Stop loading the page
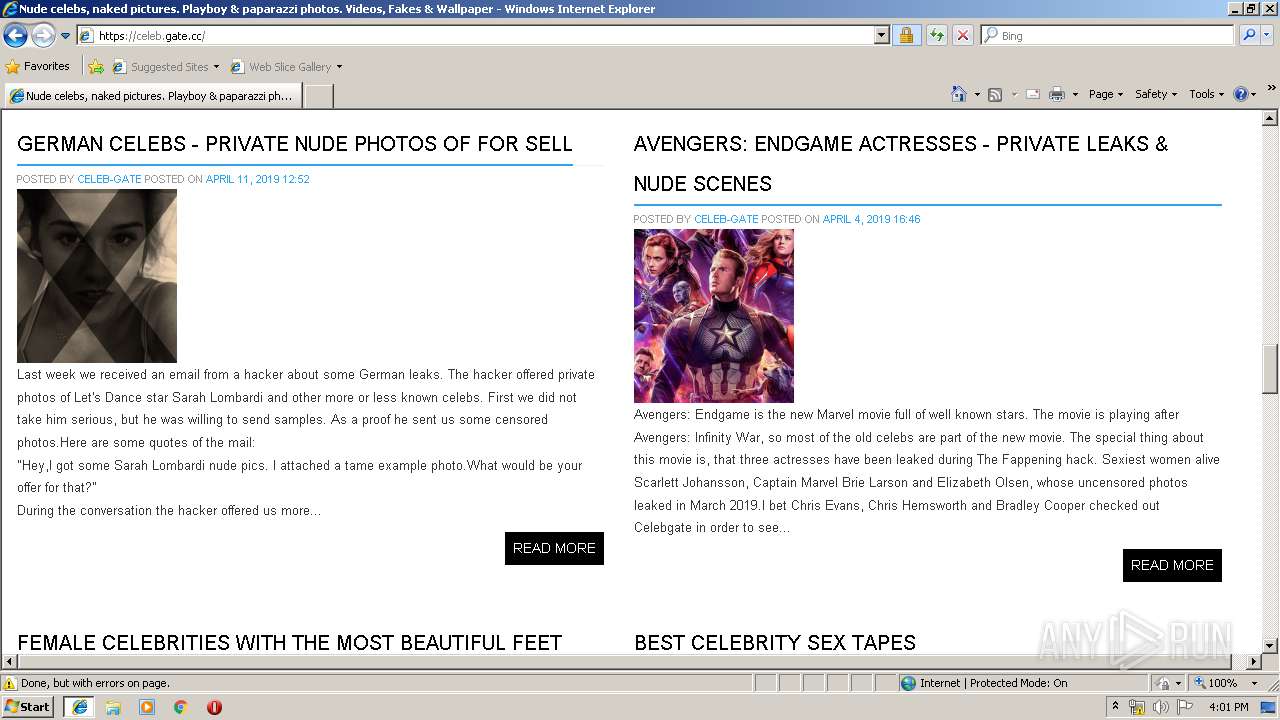This screenshot has height=720, width=1280. 962,35
